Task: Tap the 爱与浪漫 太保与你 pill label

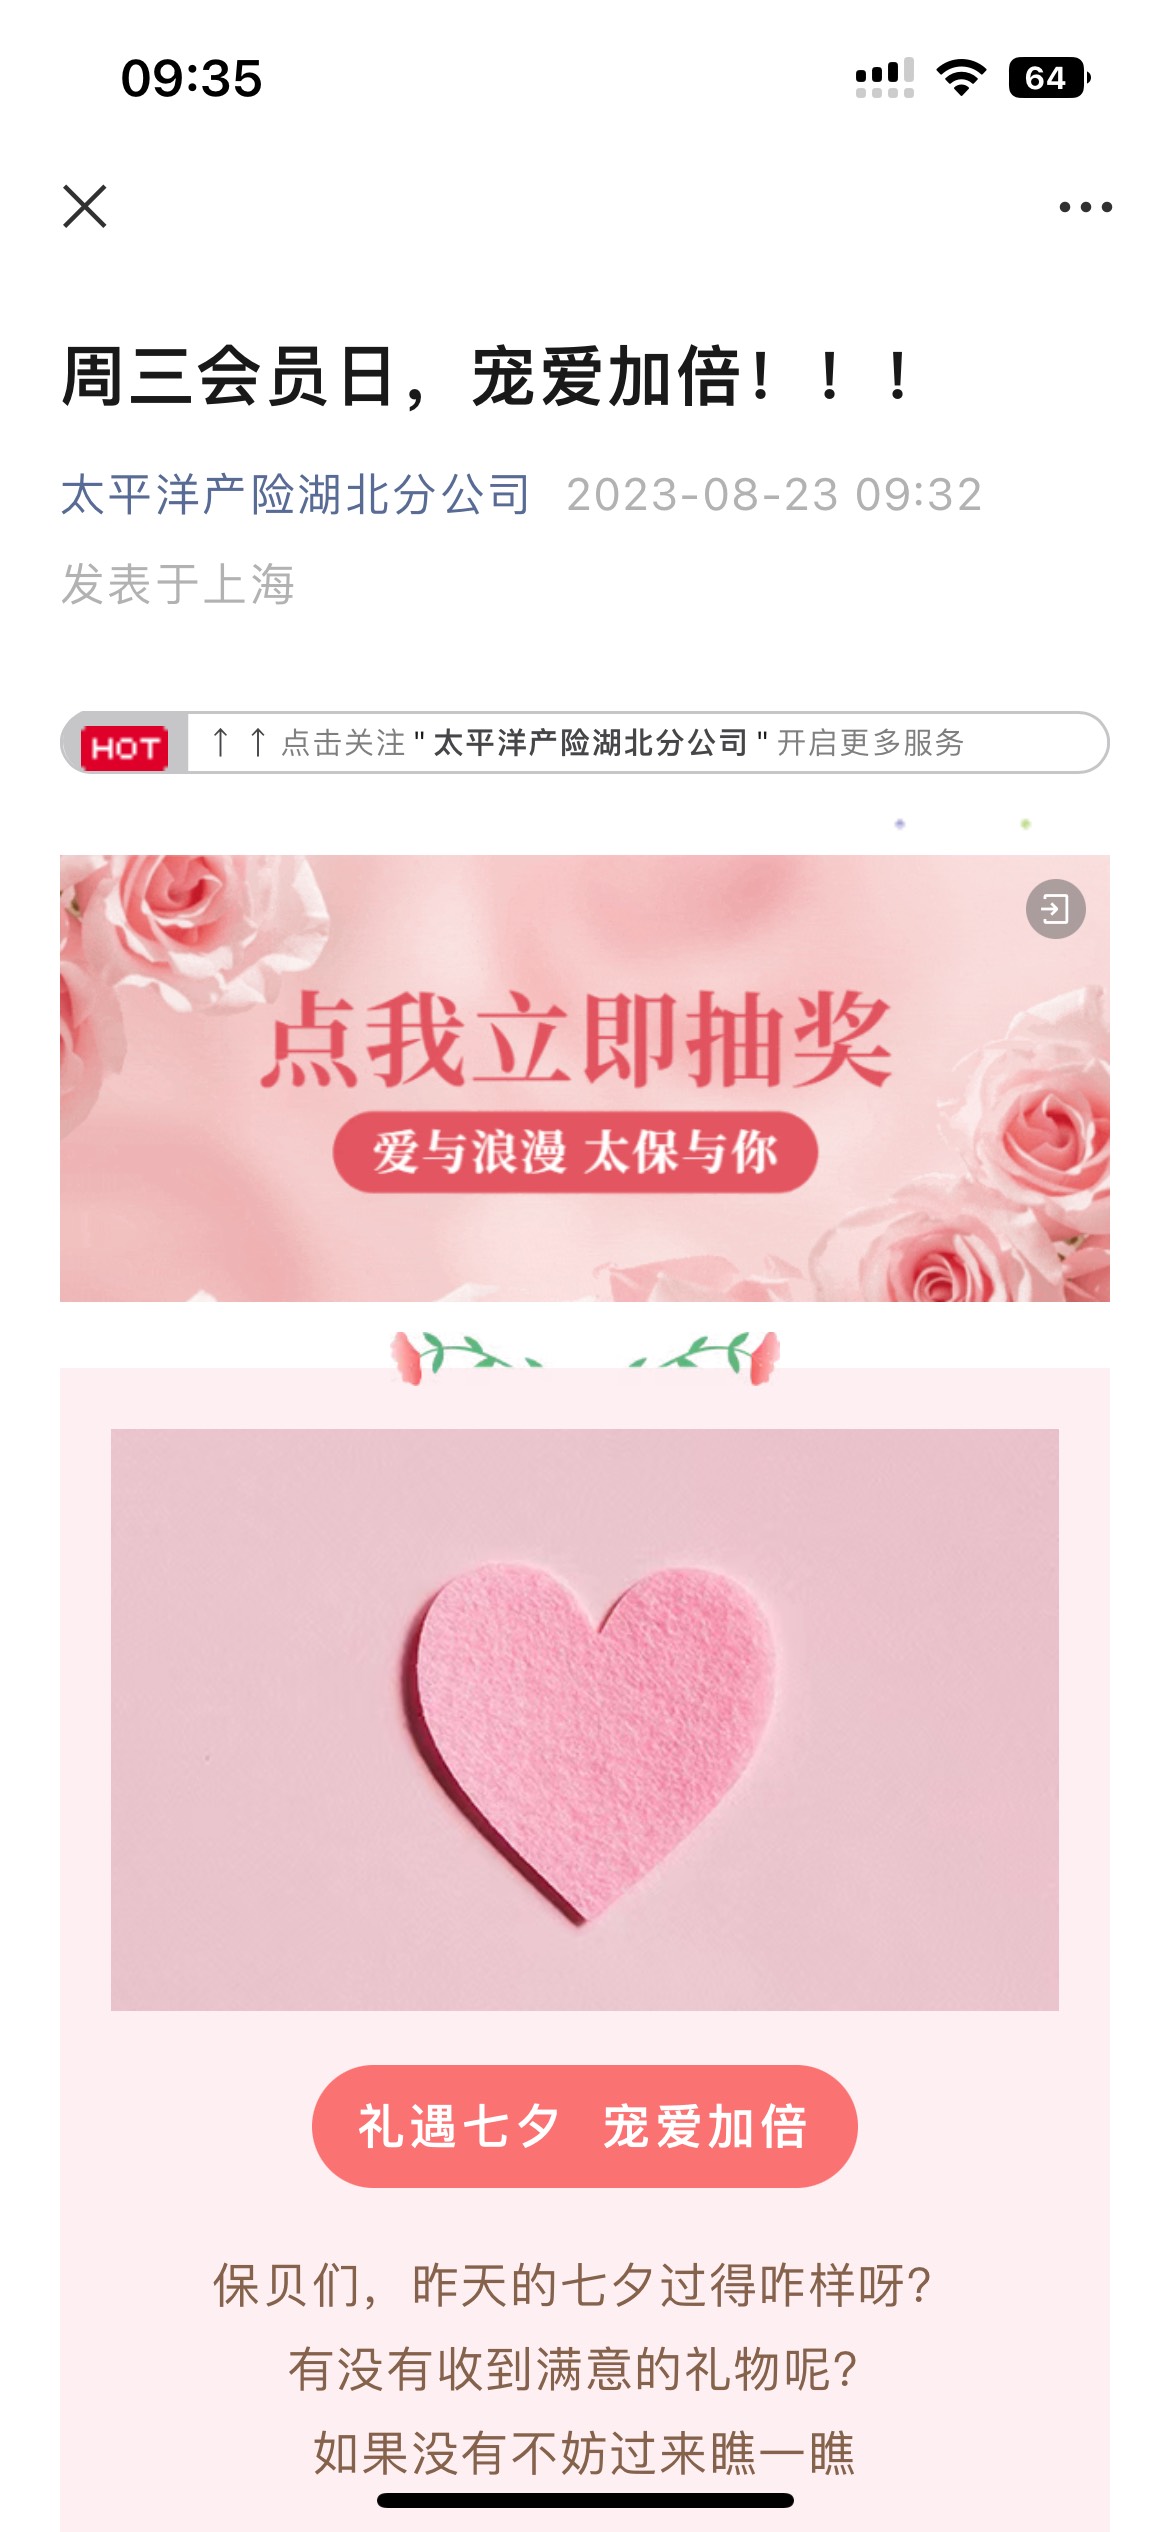Action: click(575, 1151)
